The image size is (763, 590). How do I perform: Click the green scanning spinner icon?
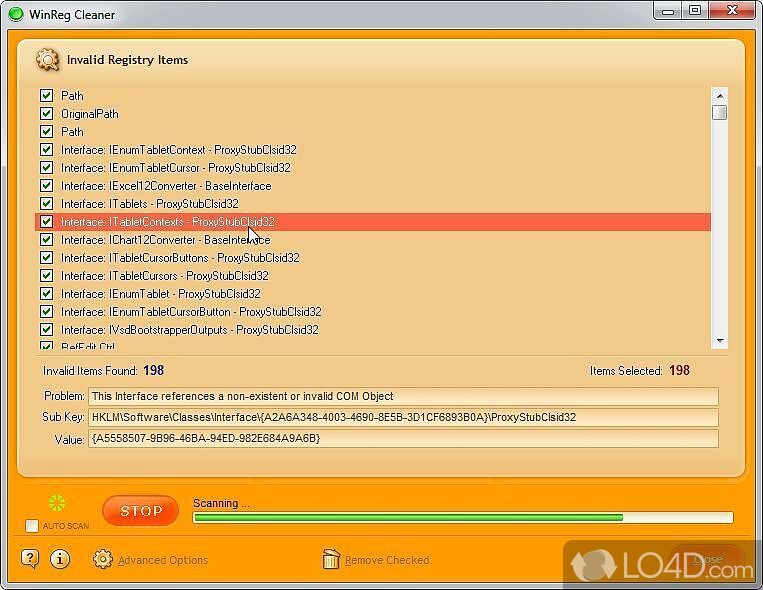click(x=57, y=503)
